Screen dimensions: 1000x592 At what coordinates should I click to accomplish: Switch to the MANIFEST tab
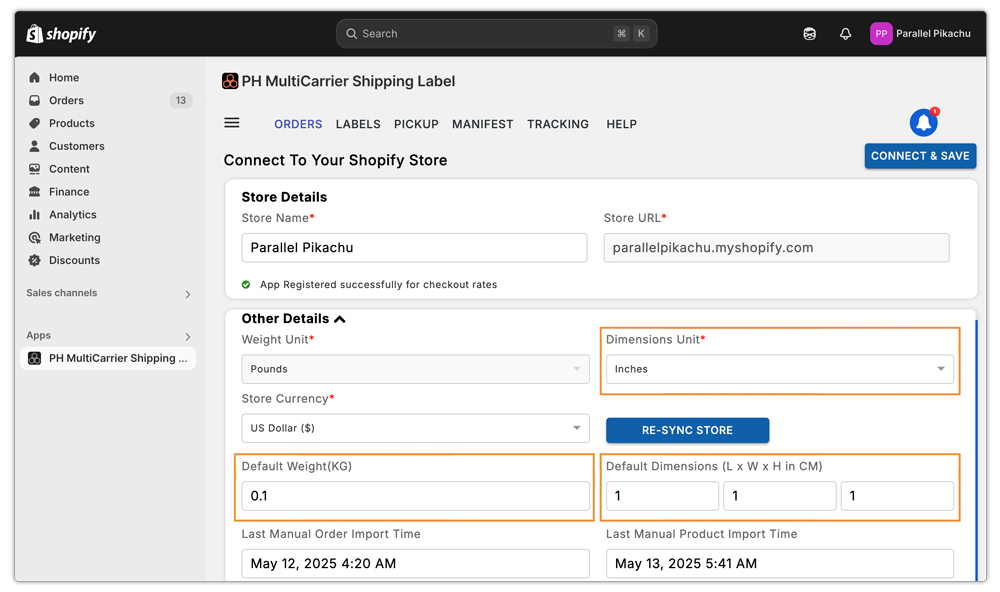coord(482,124)
